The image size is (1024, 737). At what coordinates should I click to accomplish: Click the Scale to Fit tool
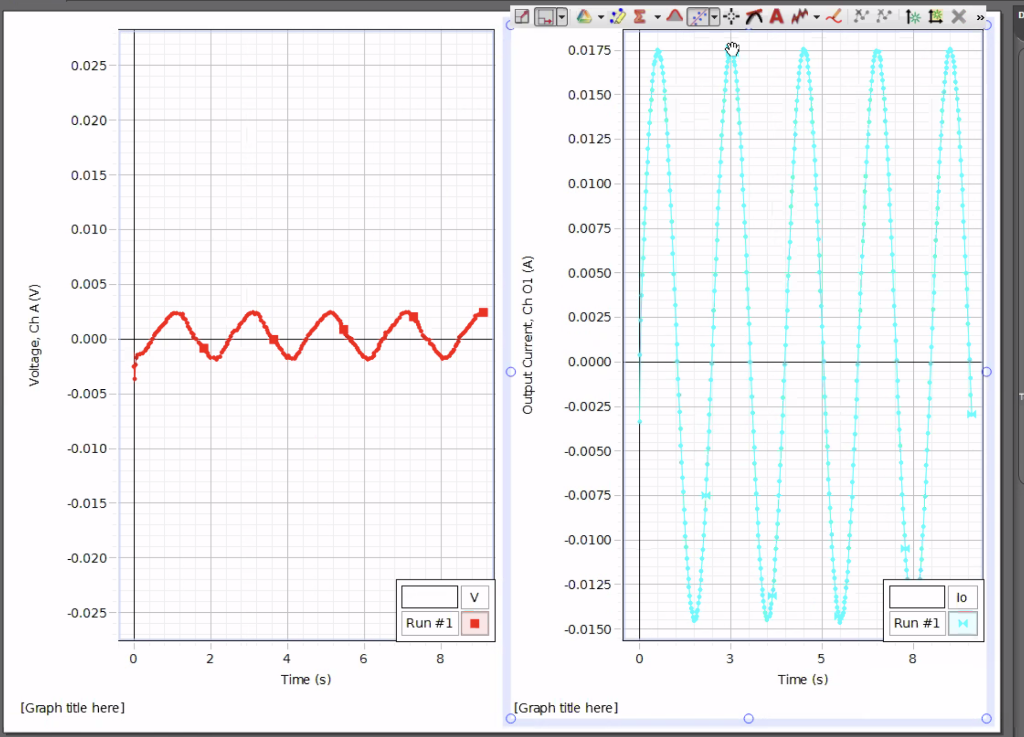click(x=522, y=16)
